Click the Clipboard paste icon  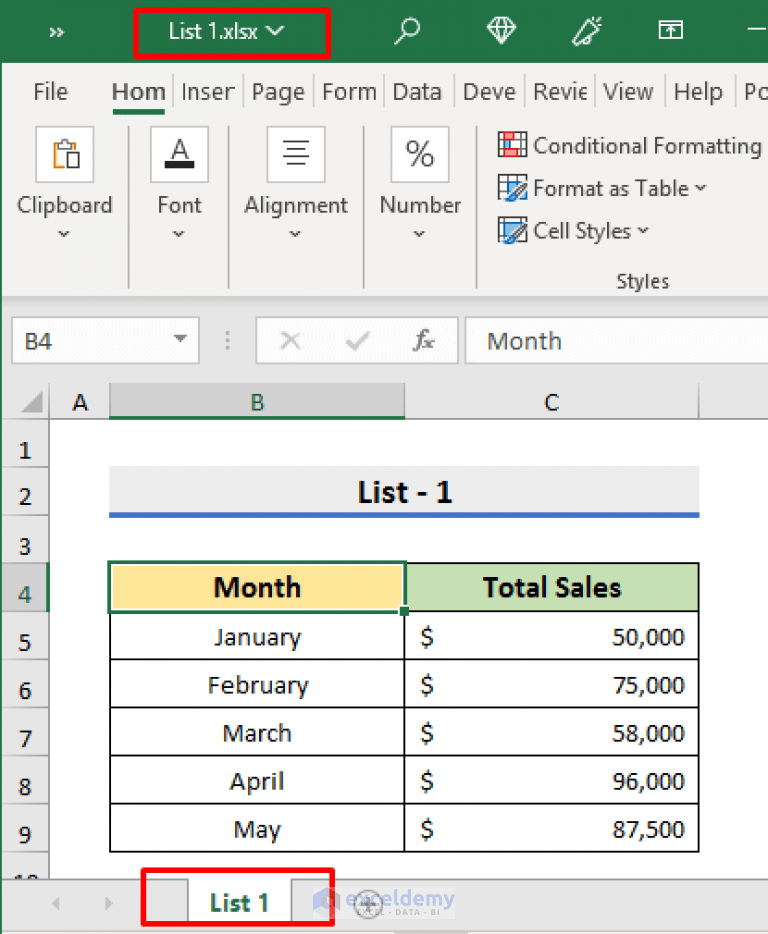[64, 154]
